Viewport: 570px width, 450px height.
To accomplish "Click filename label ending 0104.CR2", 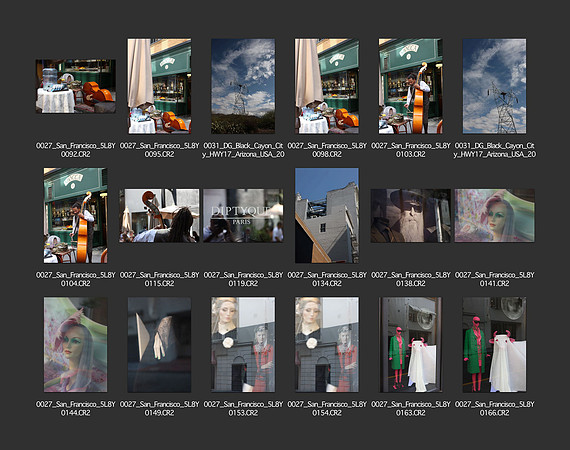I will point(76,279).
